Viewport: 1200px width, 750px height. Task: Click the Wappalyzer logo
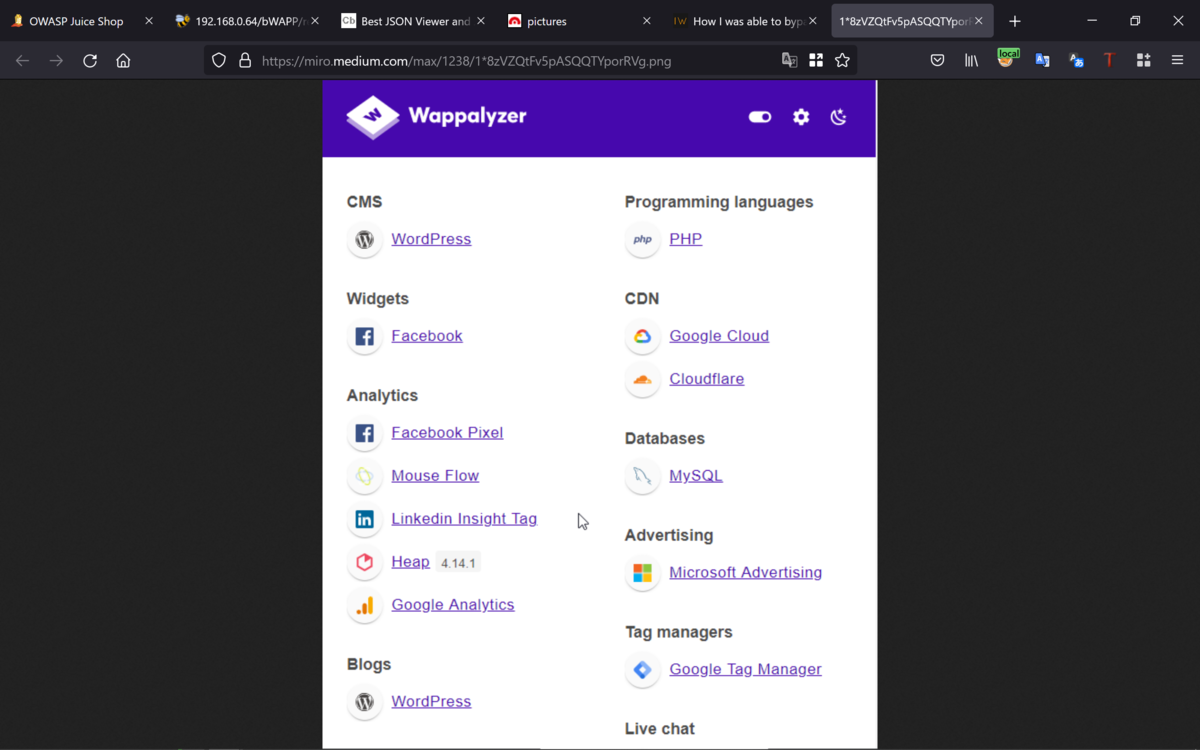[x=436, y=117]
